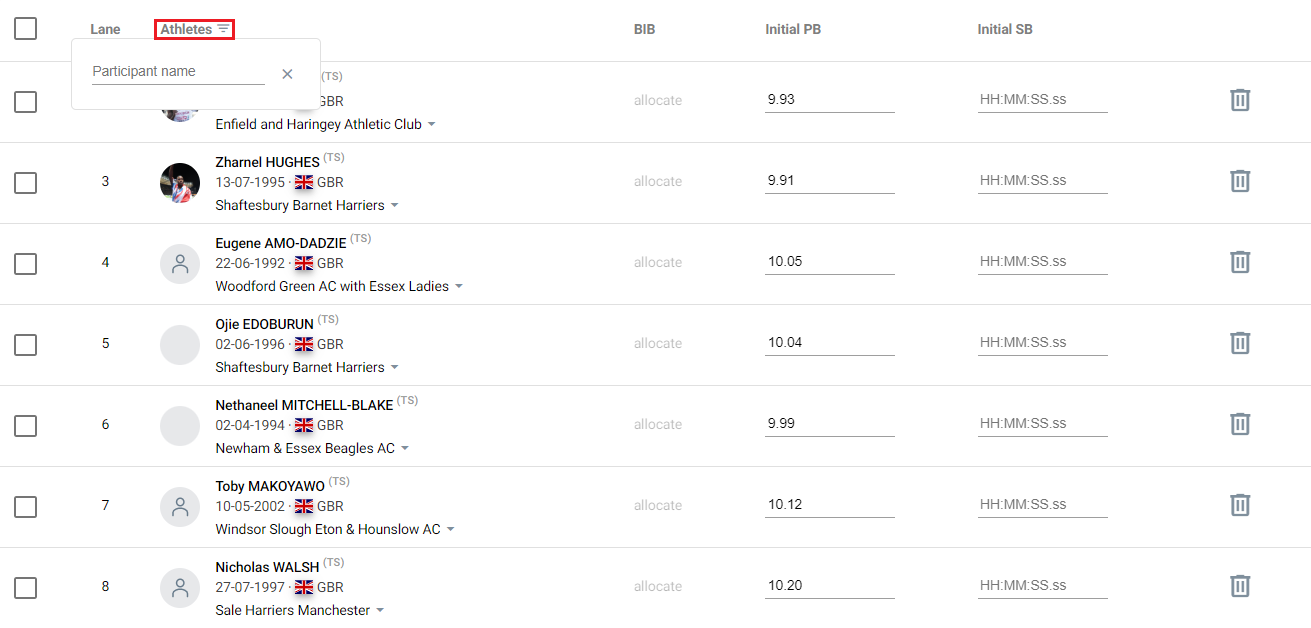
Task: Delete Zharnel Hughes using trash icon
Action: coord(1240,182)
